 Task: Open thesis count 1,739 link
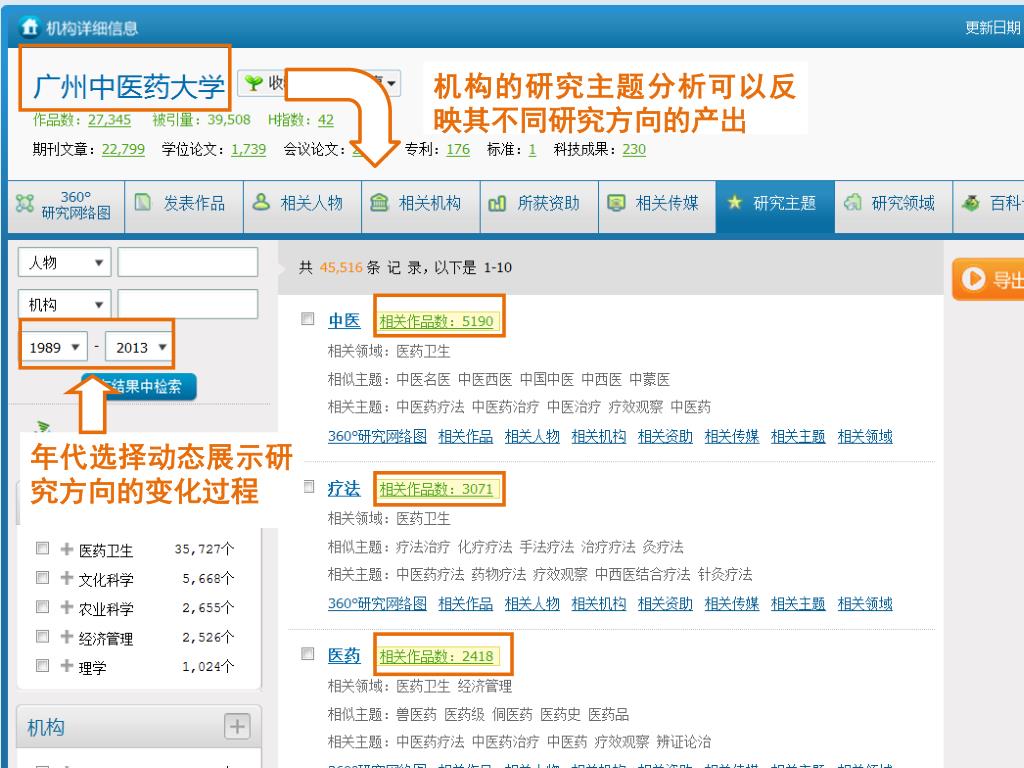pos(249,149)
